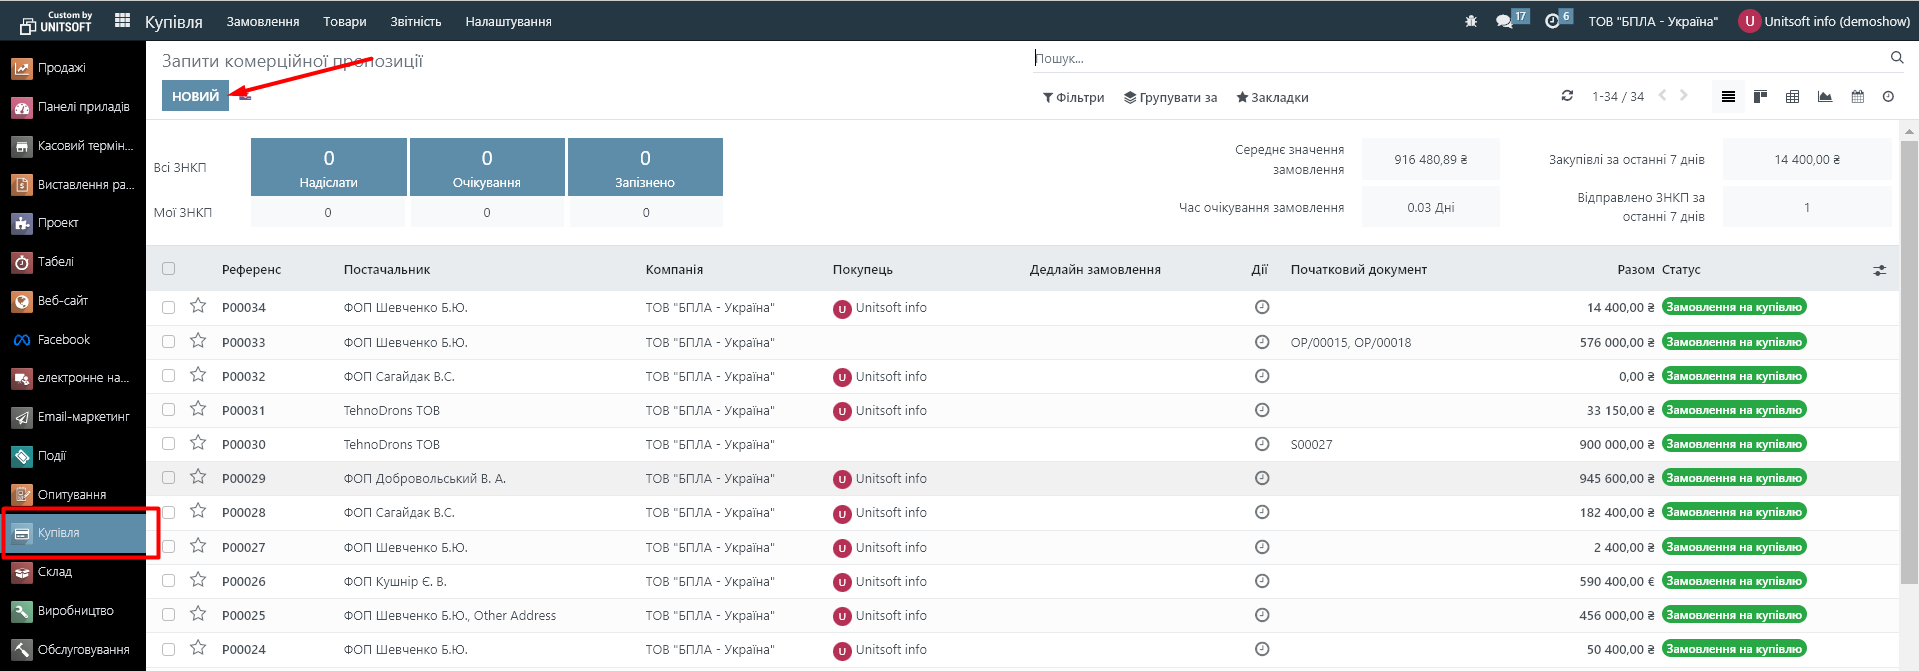
Task: Expand the Групувати за dropdown
Action: tap(1170, 98)
